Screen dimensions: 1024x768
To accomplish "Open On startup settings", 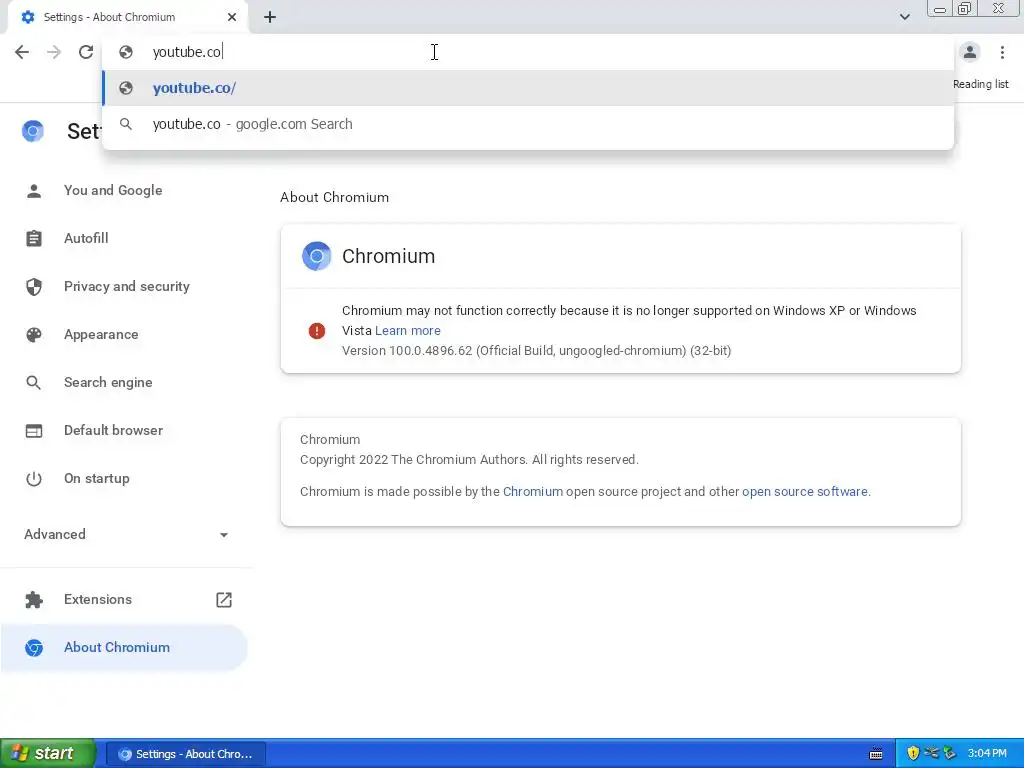I will (96, 479).
